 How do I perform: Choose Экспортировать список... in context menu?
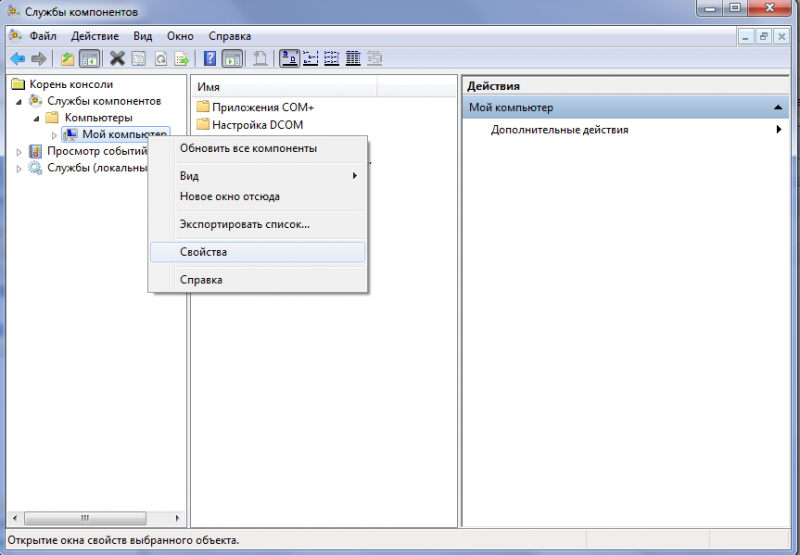[x=258, y=224]
